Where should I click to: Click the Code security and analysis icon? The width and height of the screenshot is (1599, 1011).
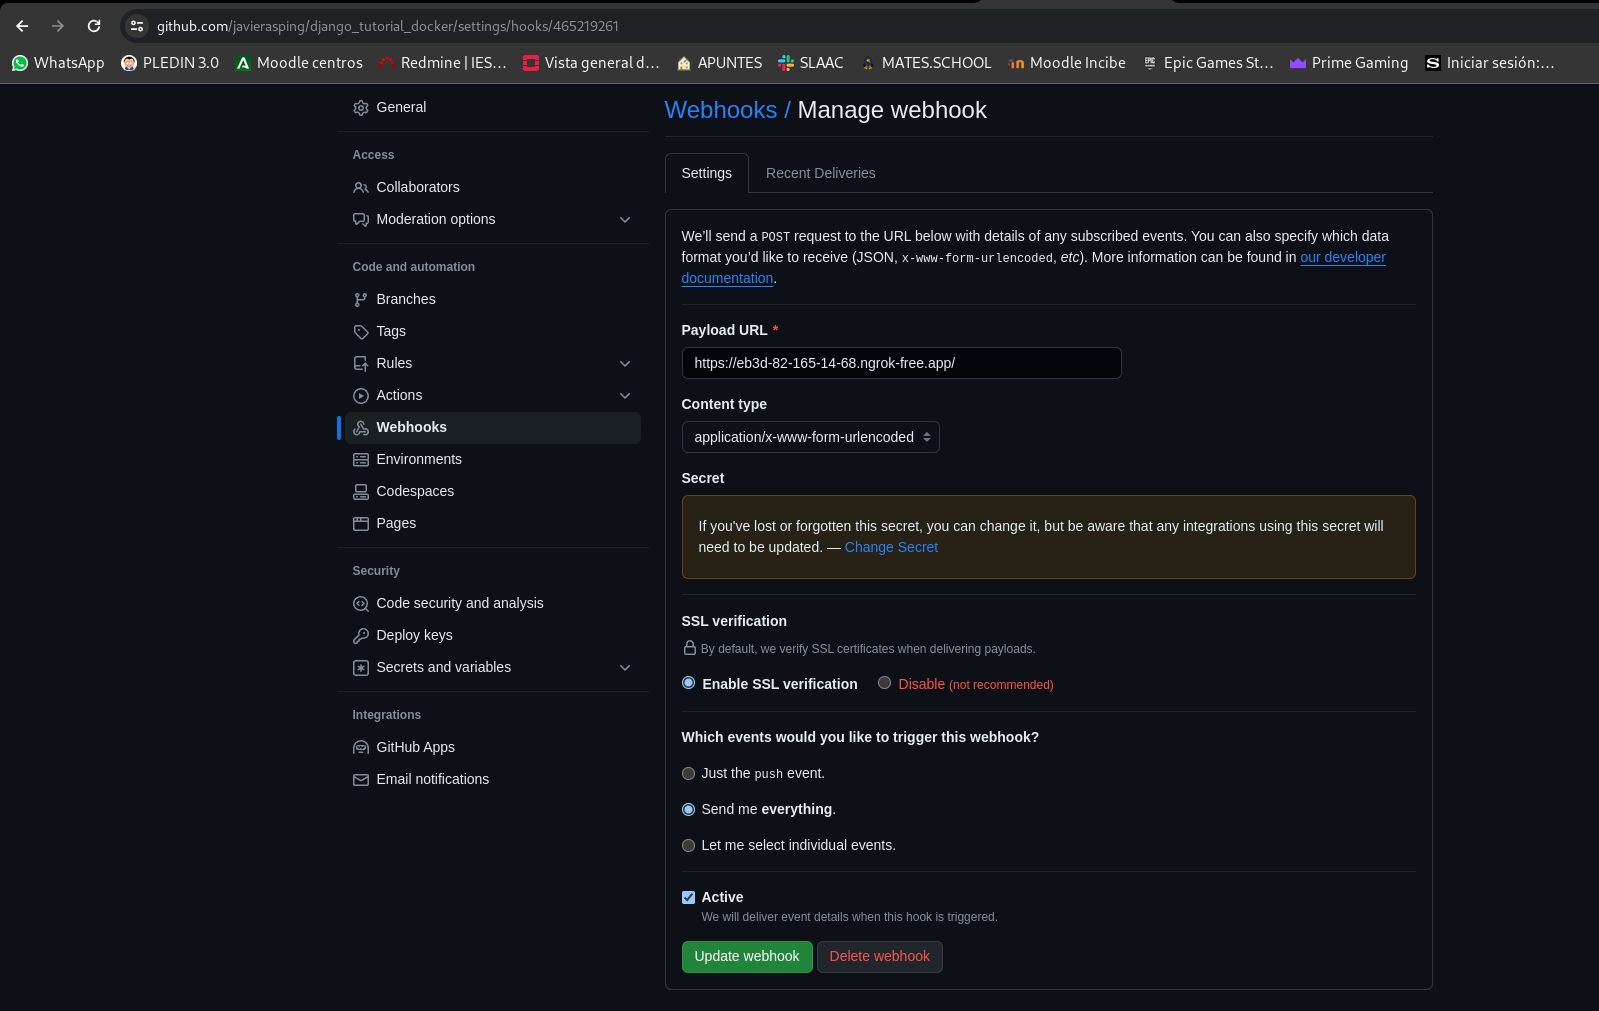pyautogui.click(x=361, y=604)
